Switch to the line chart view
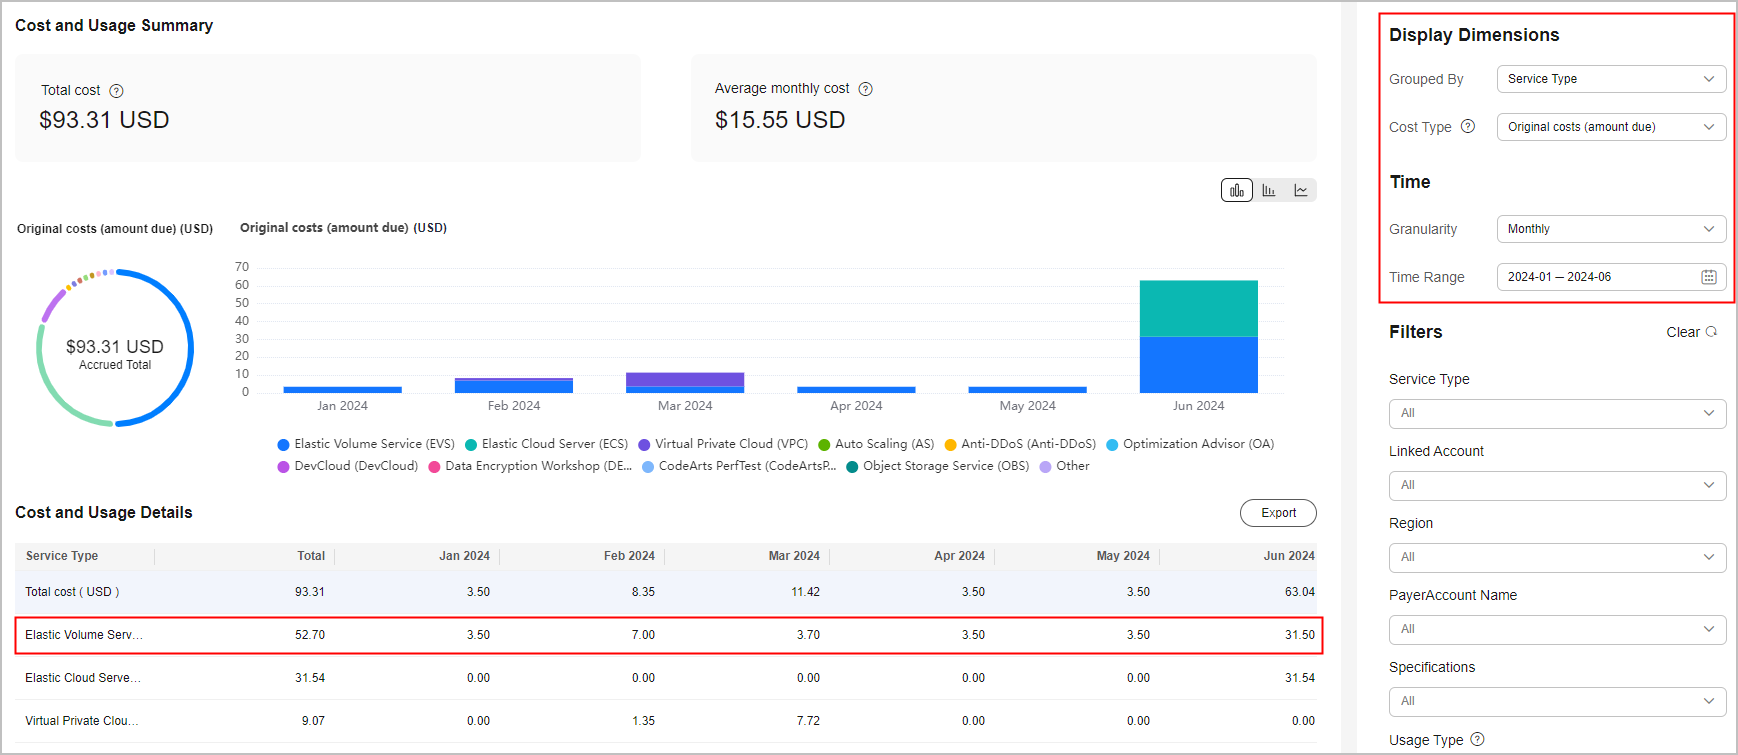The width and height of the screenshot is (1738, 755). pos(1301,190)
